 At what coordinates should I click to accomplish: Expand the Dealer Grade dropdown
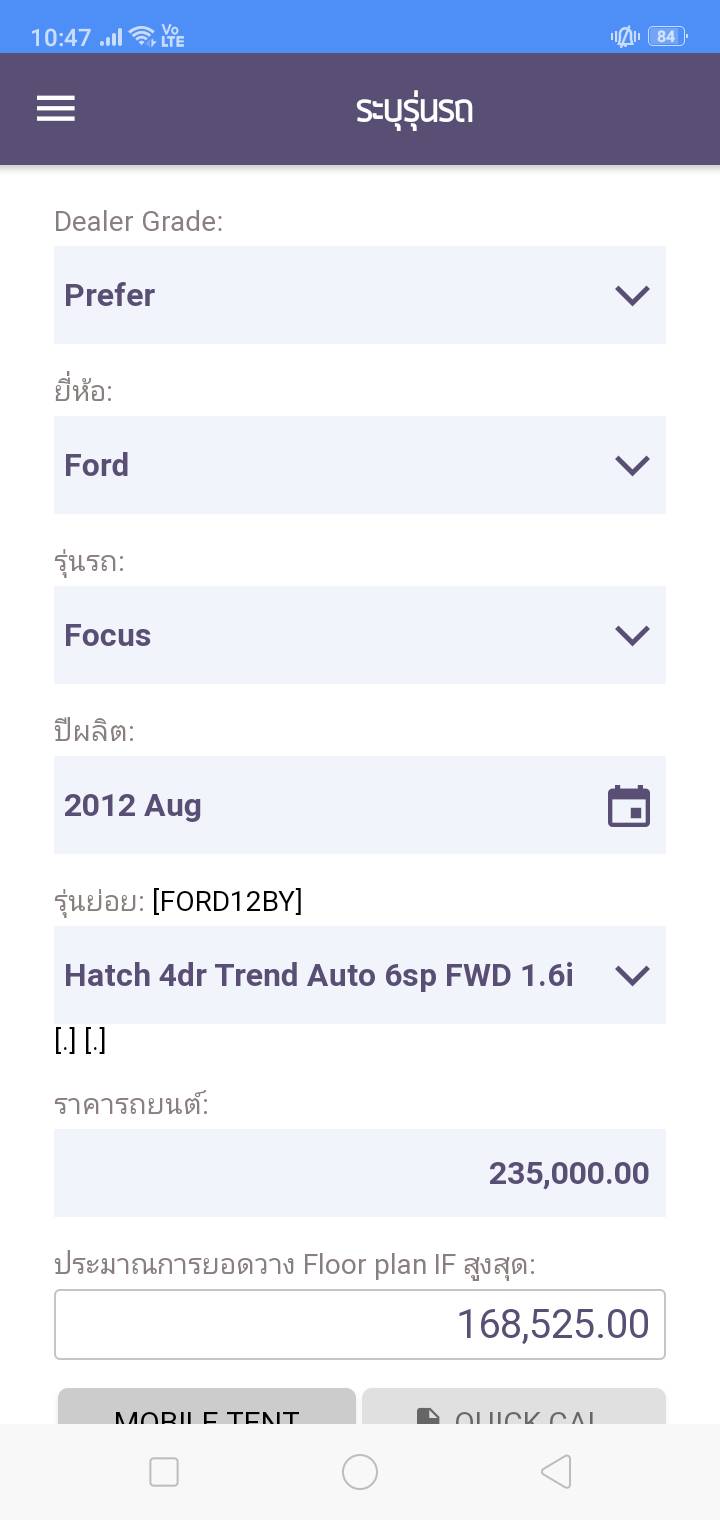coord(360,295)
